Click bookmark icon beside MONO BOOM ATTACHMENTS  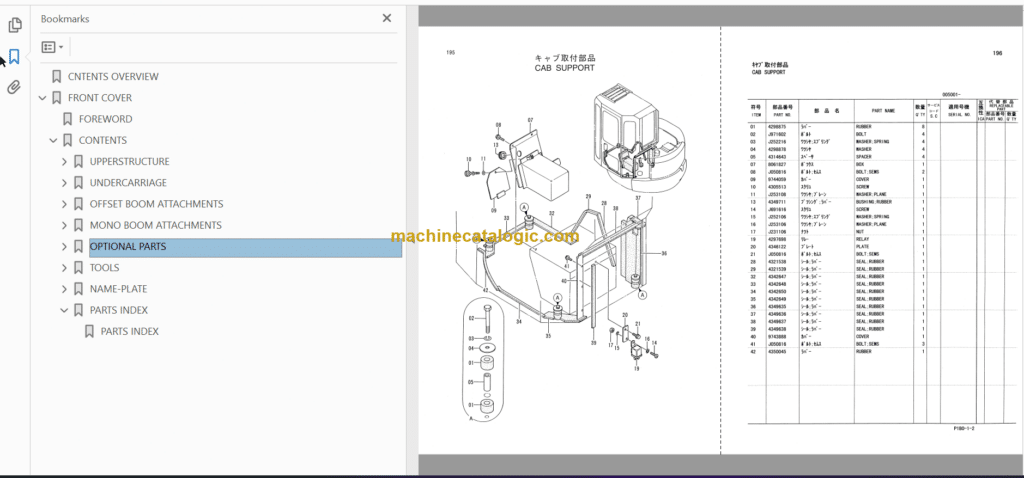(x=78, y=225)
